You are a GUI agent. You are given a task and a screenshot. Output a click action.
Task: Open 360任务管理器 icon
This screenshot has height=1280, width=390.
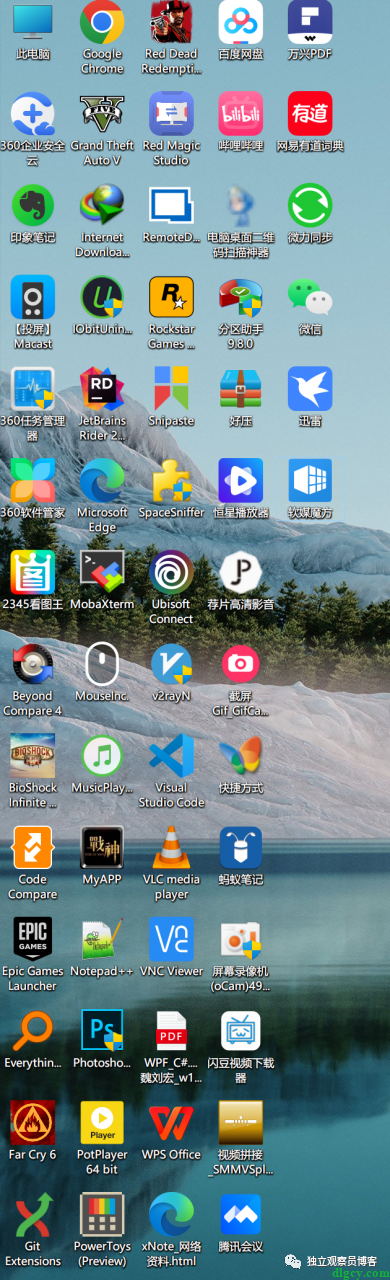coord(32,388)
